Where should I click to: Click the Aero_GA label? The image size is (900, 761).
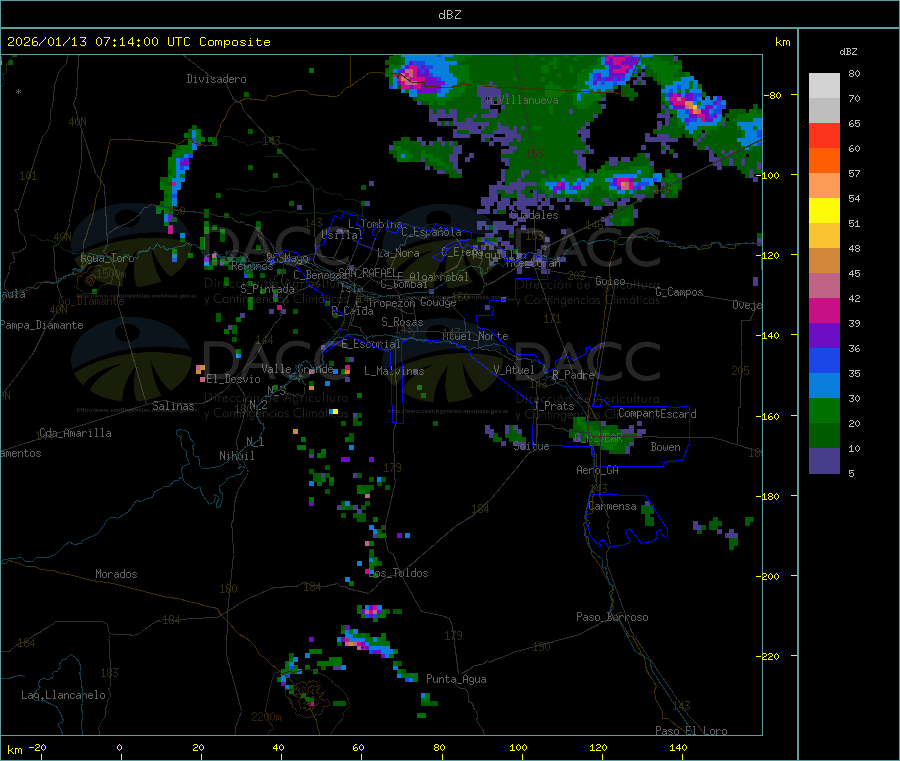(x=598, y=471)
